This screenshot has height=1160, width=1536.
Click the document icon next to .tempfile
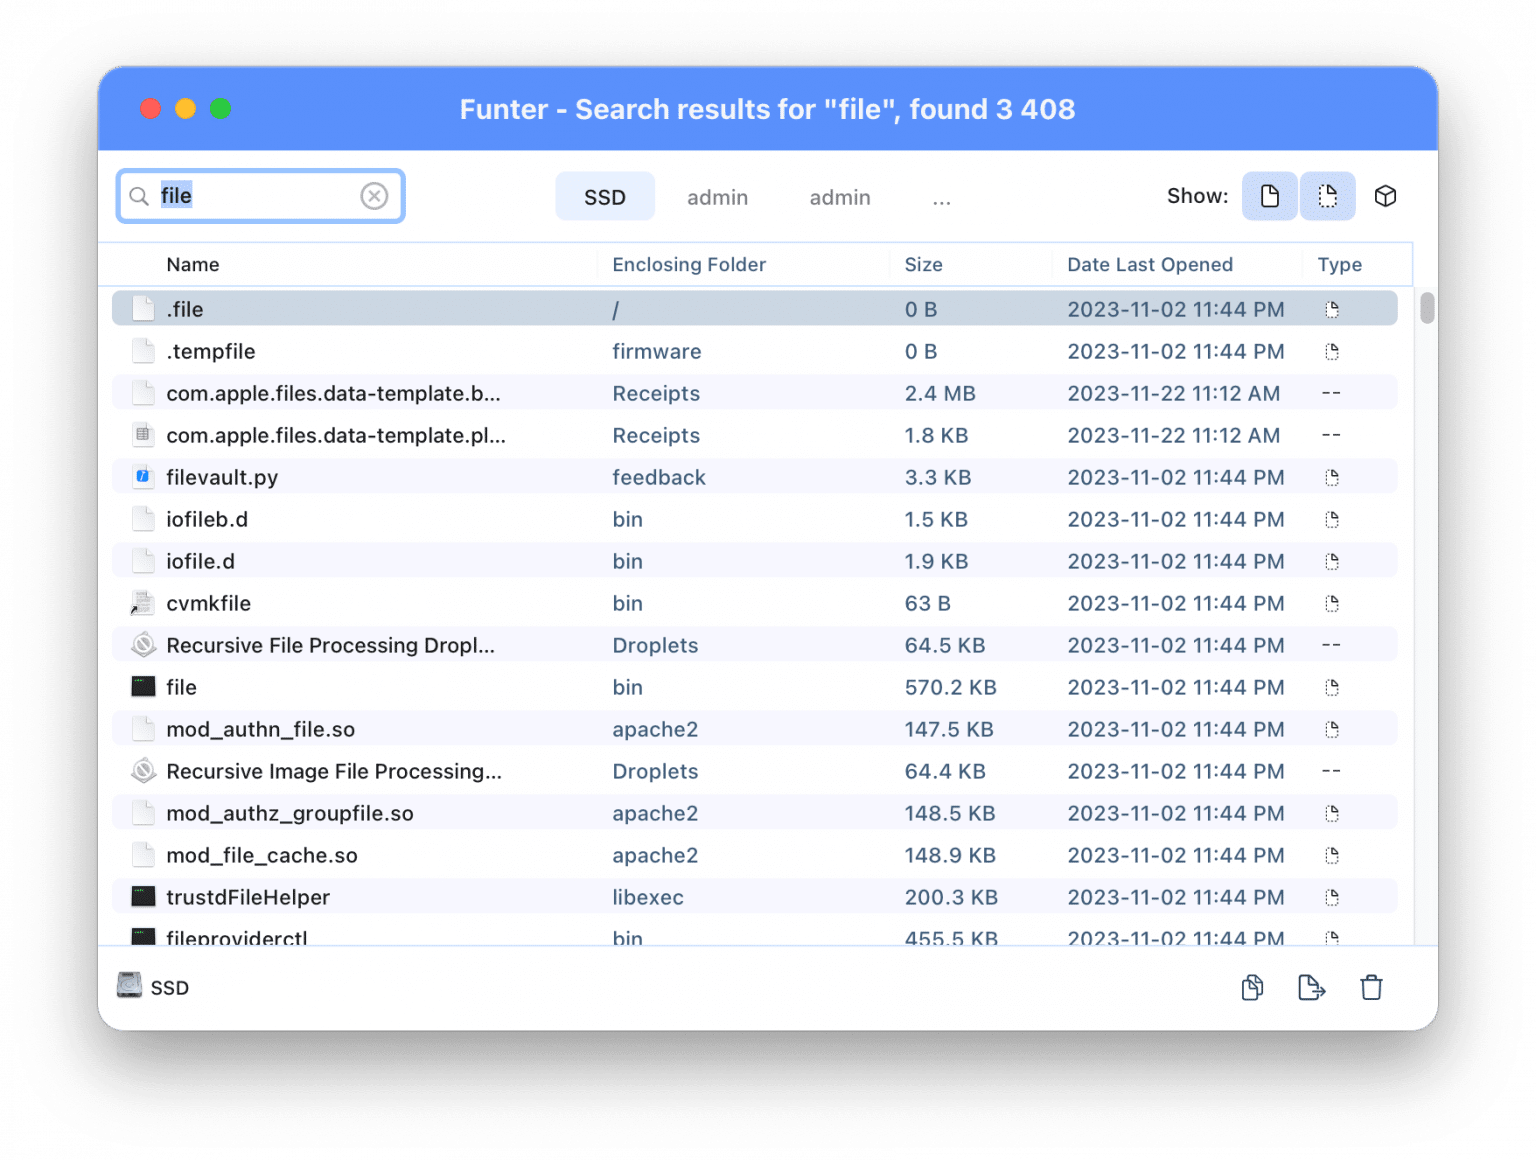point(143,351)
